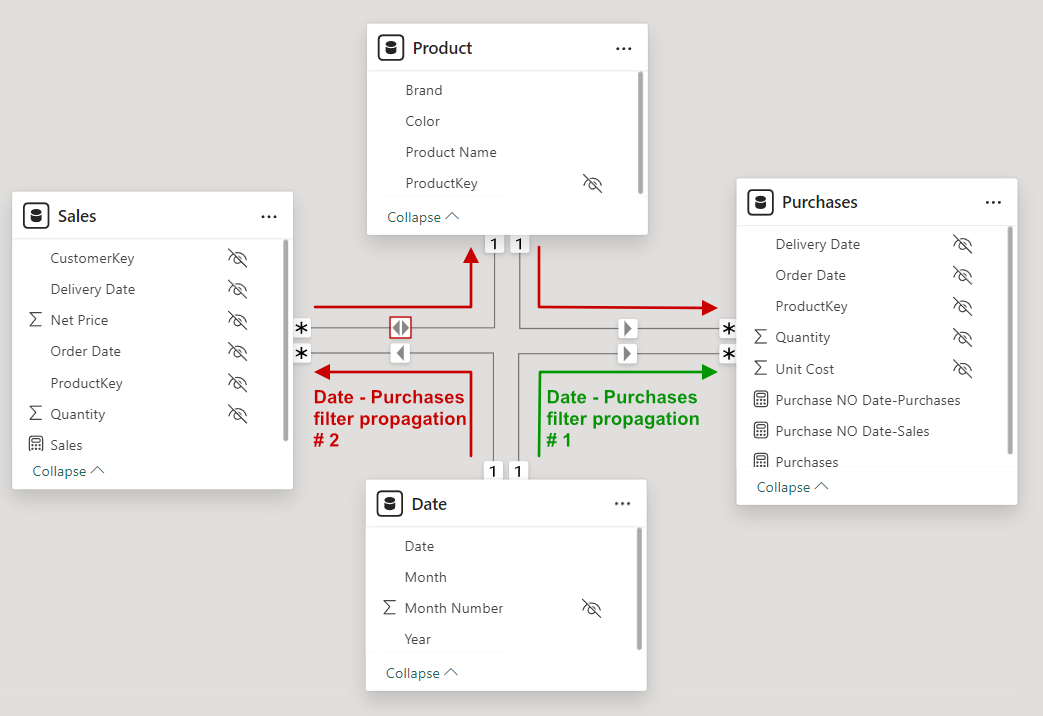The image size is (1043, 716).
Task: Click the Sales measure calculator icon
Action: pos(36,444)
